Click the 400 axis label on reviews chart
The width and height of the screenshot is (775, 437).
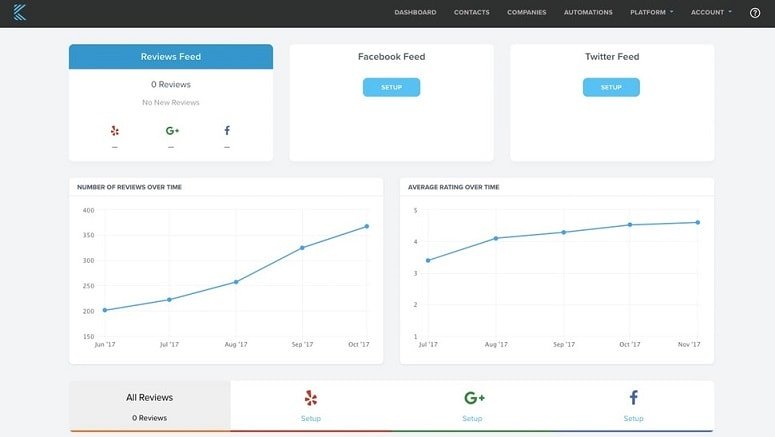tap(88, 210)
